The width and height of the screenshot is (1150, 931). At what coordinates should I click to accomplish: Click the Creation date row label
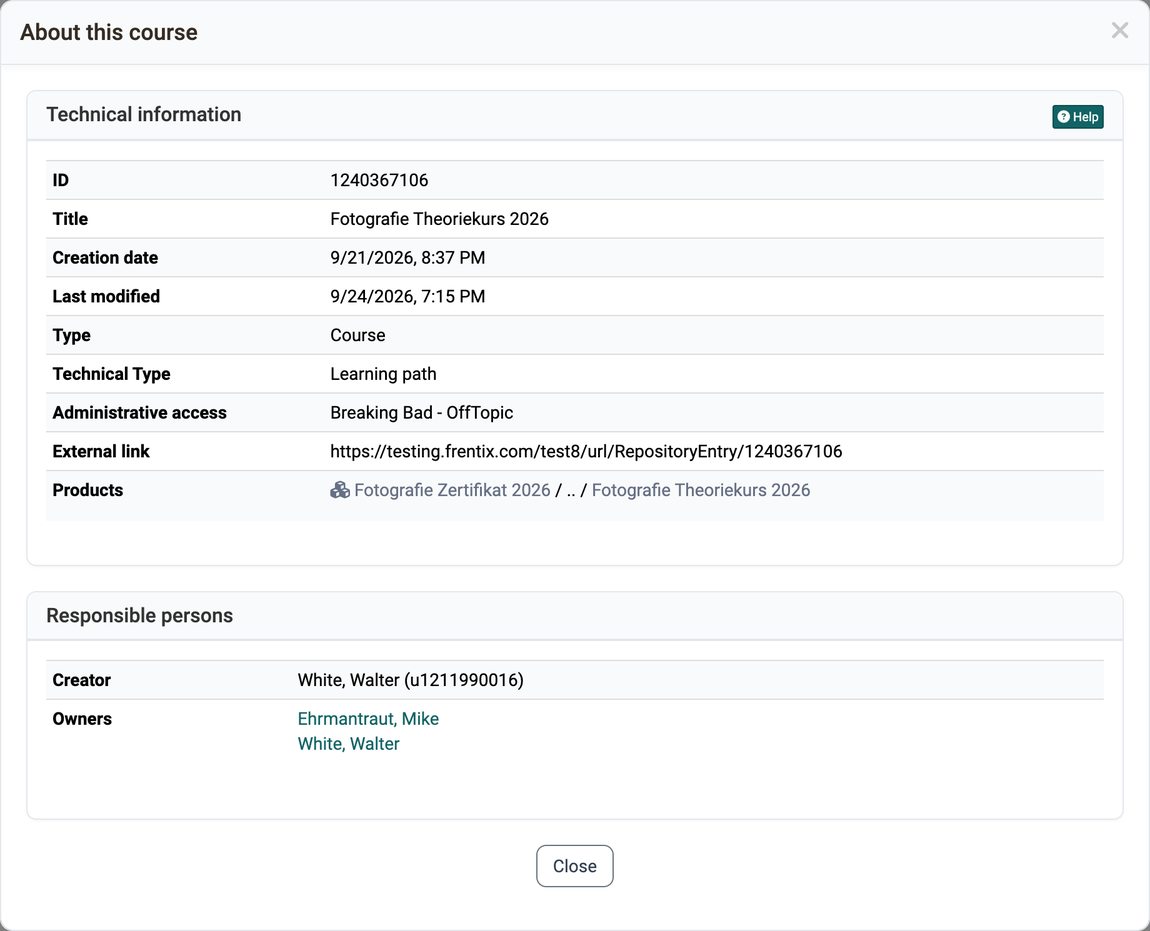(x=105, y=258)
